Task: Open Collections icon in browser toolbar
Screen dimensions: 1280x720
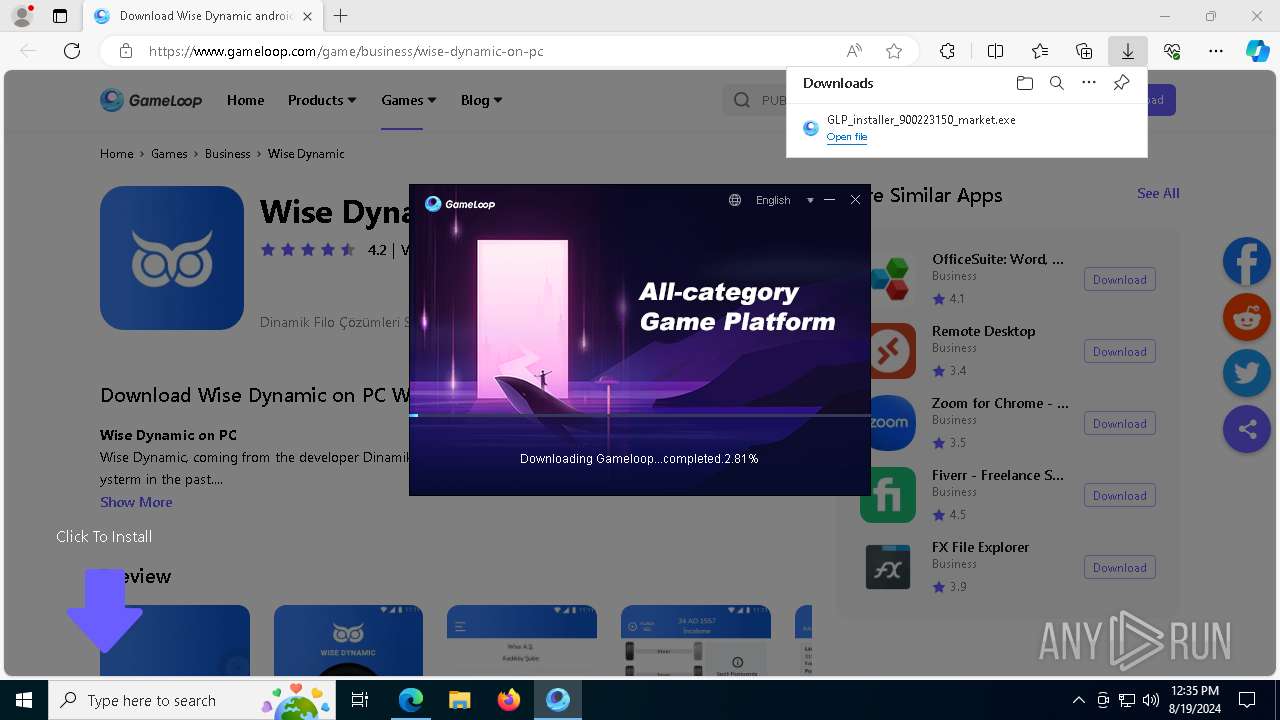Action: tap(1084, 51)
